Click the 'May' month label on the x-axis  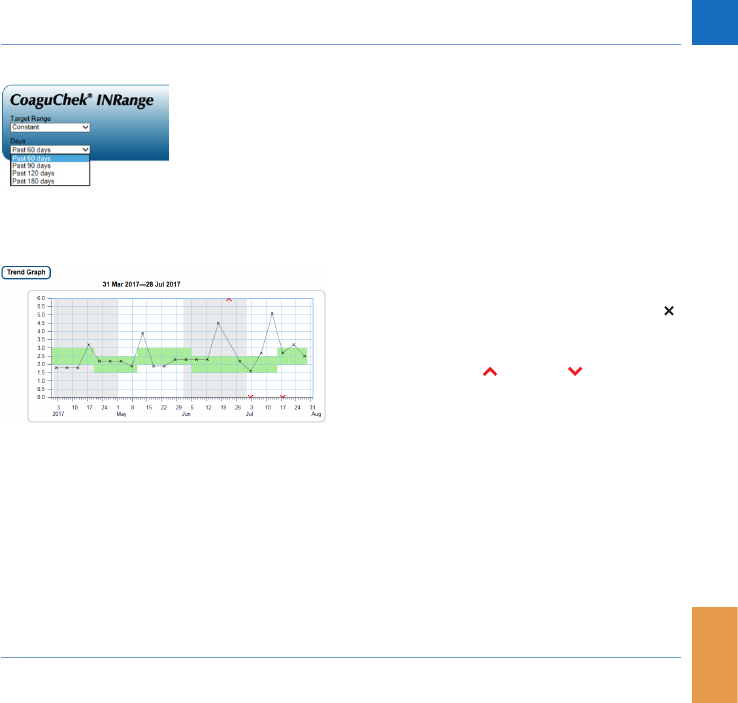point(121,414)
